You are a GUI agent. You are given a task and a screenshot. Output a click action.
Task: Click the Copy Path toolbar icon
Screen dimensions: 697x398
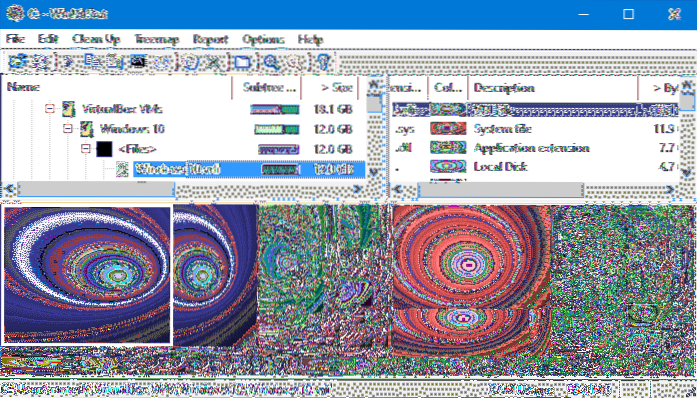93,62
